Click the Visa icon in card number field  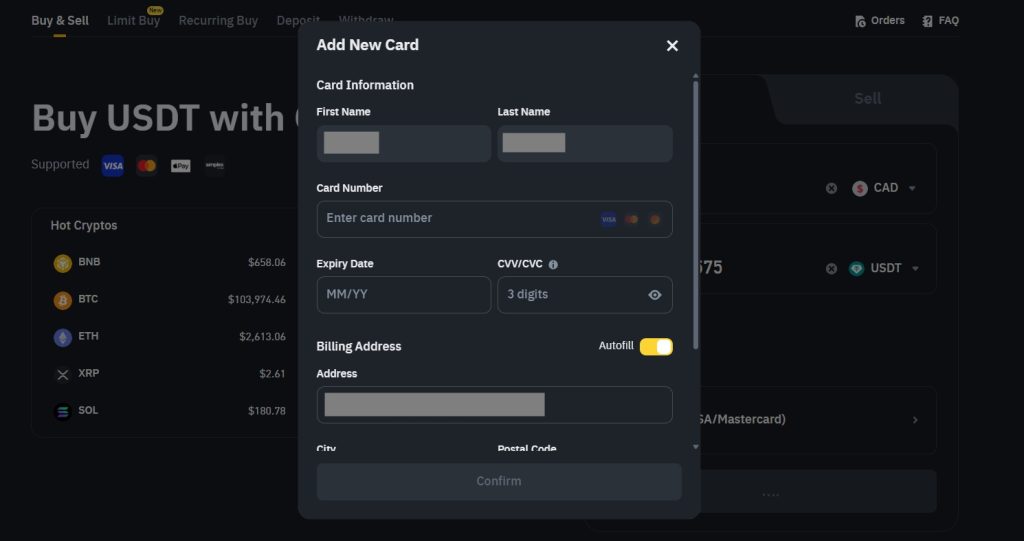click(609, 220)
